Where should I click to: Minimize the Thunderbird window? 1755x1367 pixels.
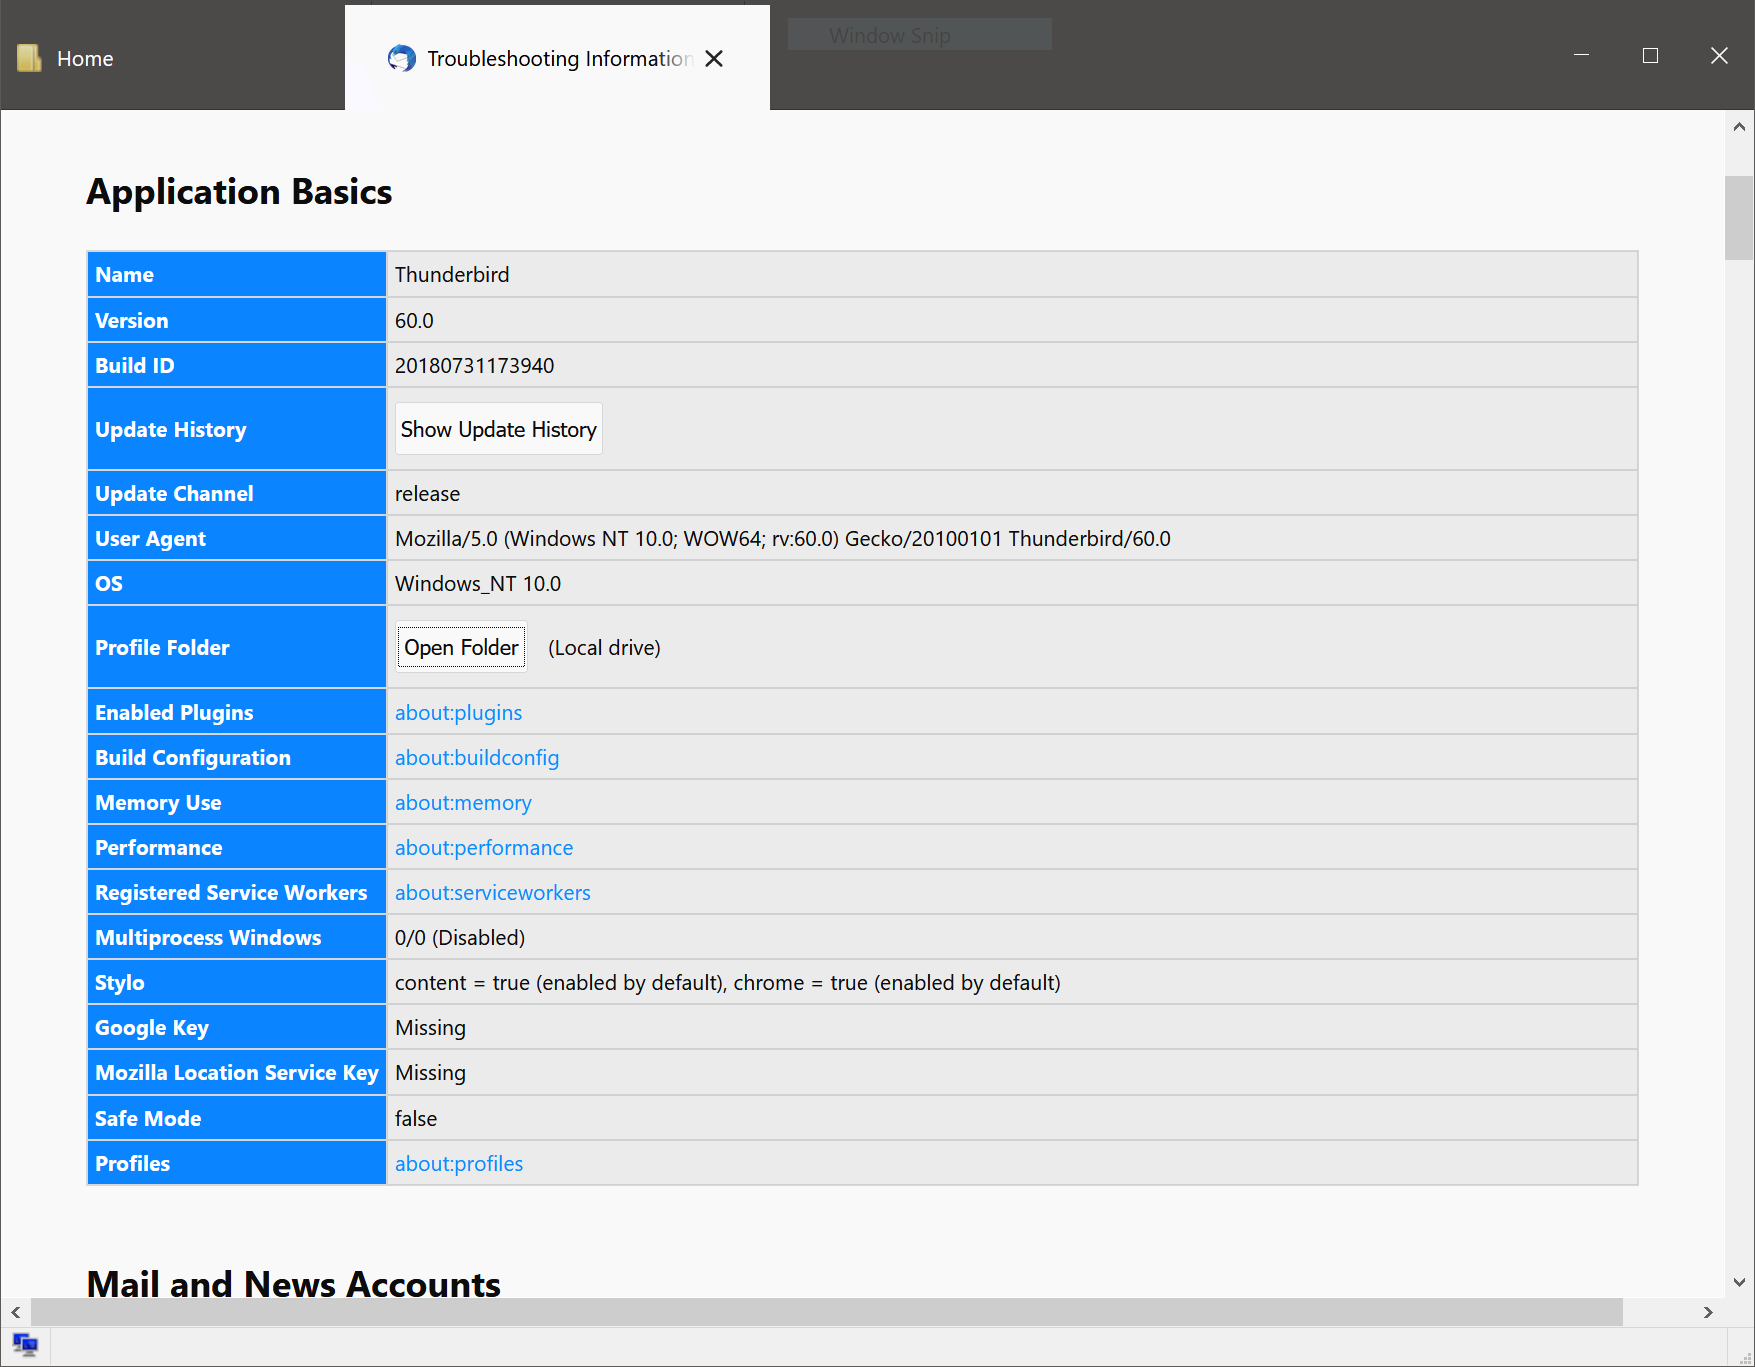click(1581, 55)
